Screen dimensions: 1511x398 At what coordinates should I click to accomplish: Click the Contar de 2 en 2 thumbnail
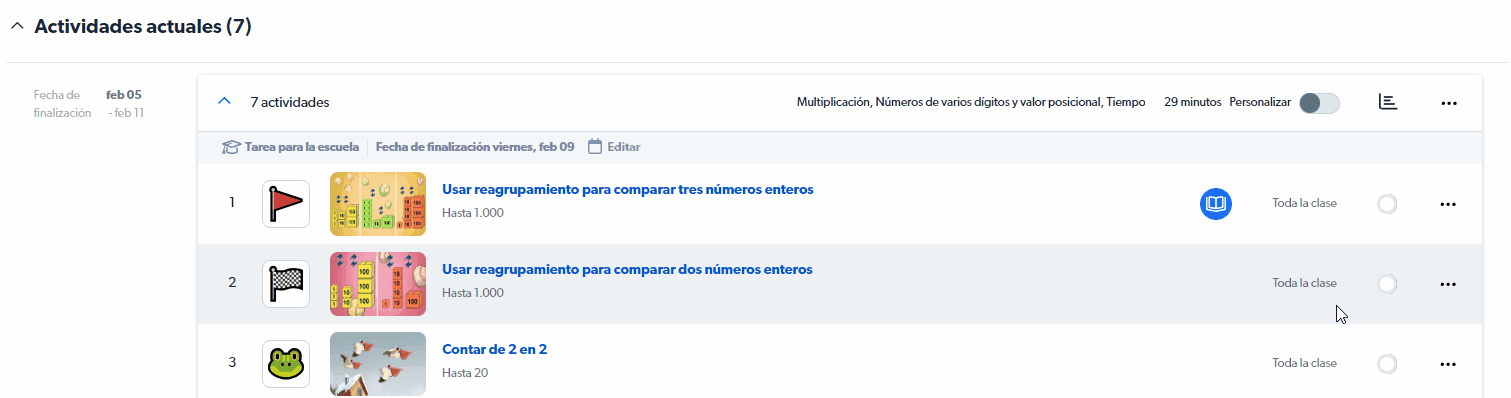pyautogui.click(x=378, y=364)
